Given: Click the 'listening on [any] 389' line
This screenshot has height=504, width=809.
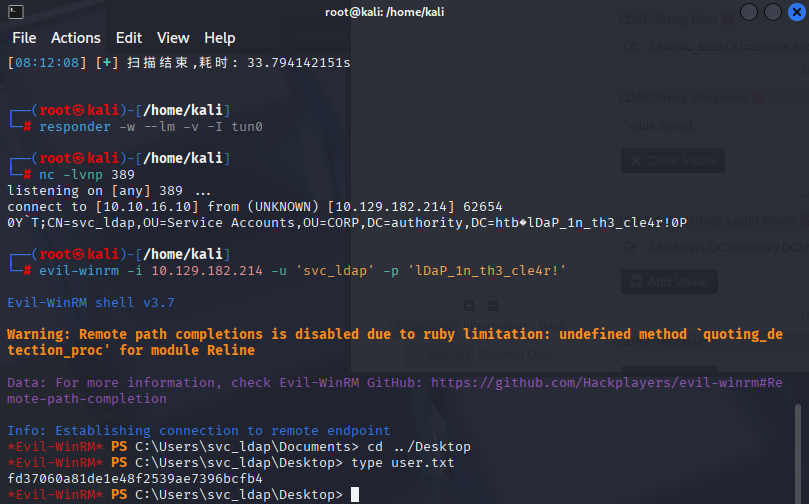Looking at the screenshot, I should 109,190.
